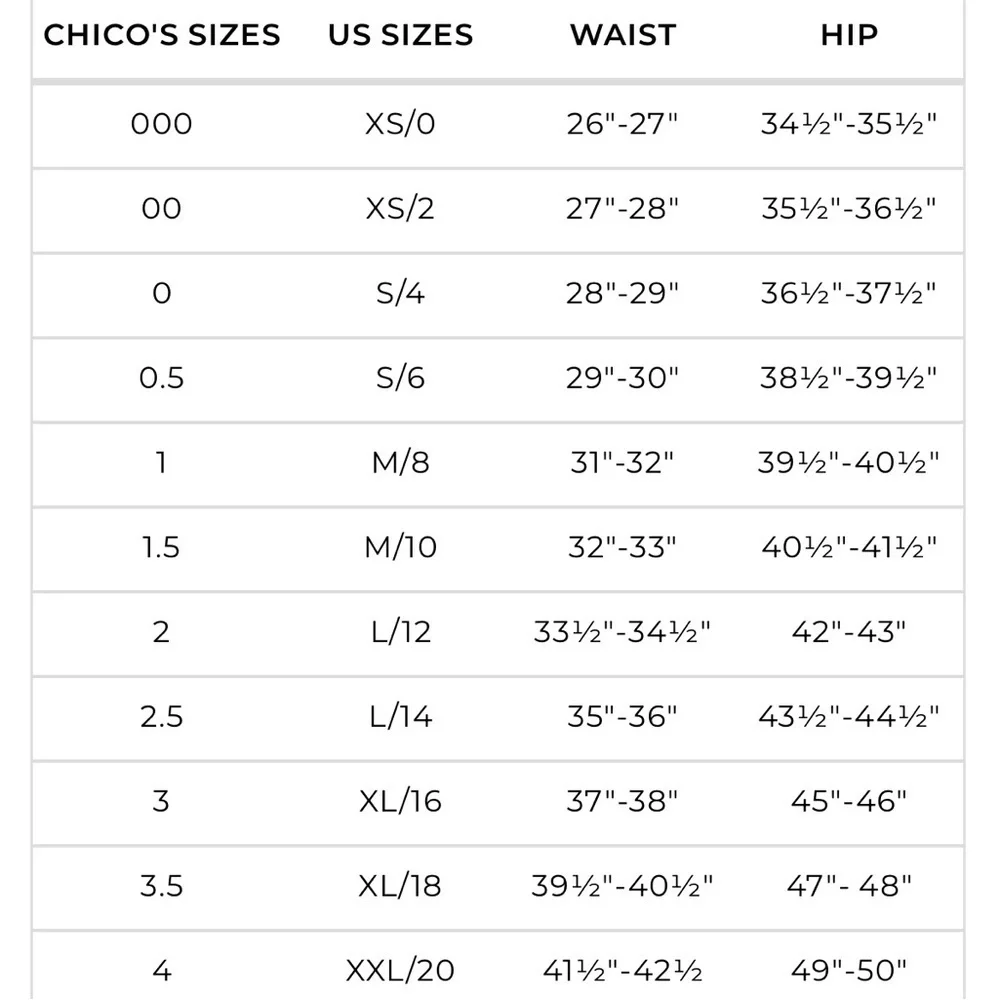Select the CHICO'S SIZES column header
The height and width of the screenshot is (1000, 1000).
point(161,34)
